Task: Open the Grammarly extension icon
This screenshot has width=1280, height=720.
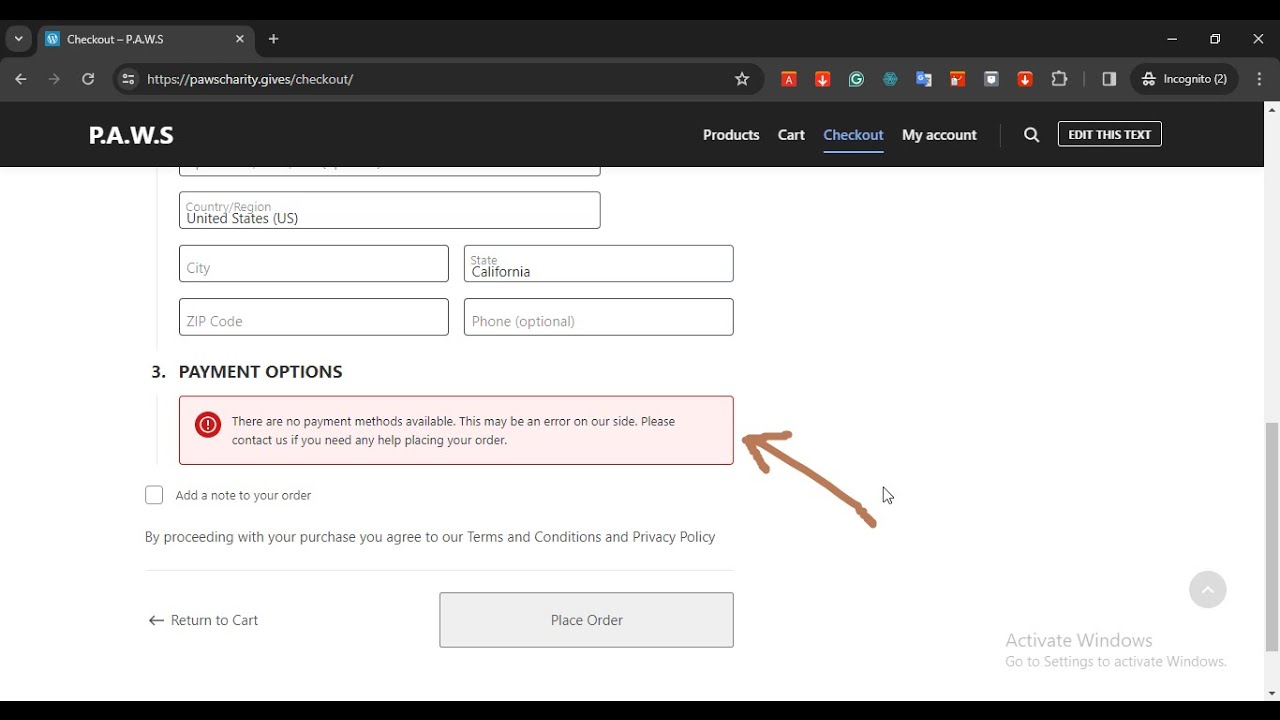Action: [x=856, y=79]
